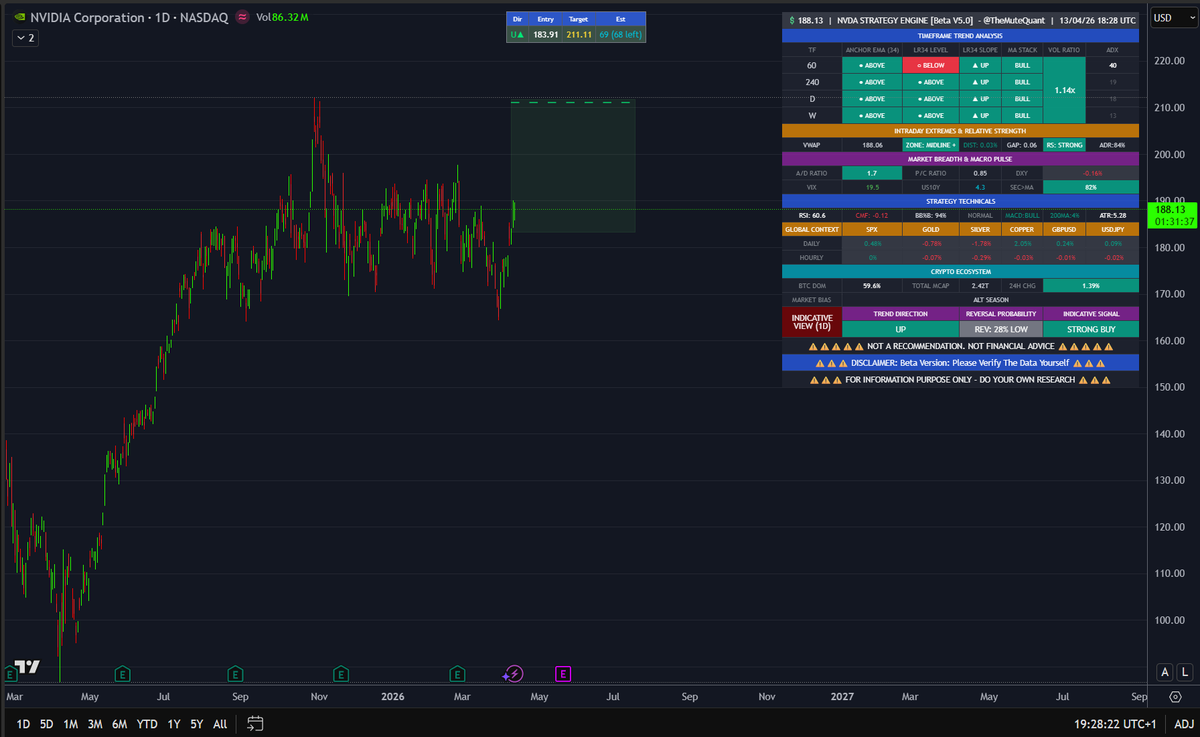Screen dimensions: 1200x737
Task: Click the NVIDIA Corporation symbol title
Action: [85, 17]
